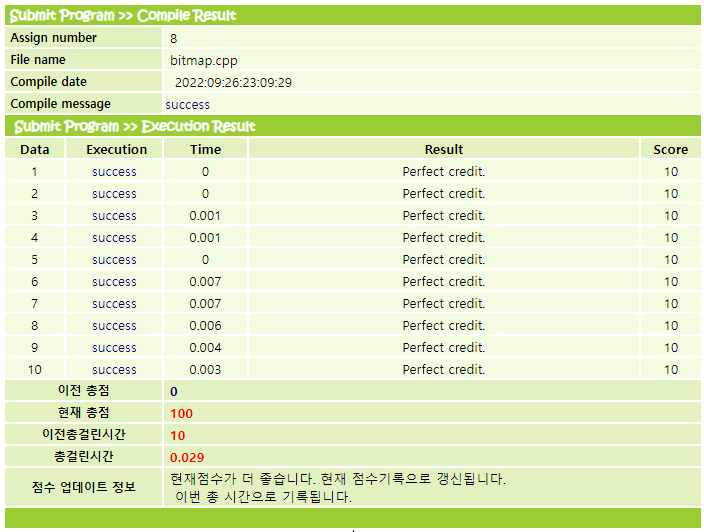Select the 이전 총점 label
This screenshot has width=704, height=532.
[84, 391]
